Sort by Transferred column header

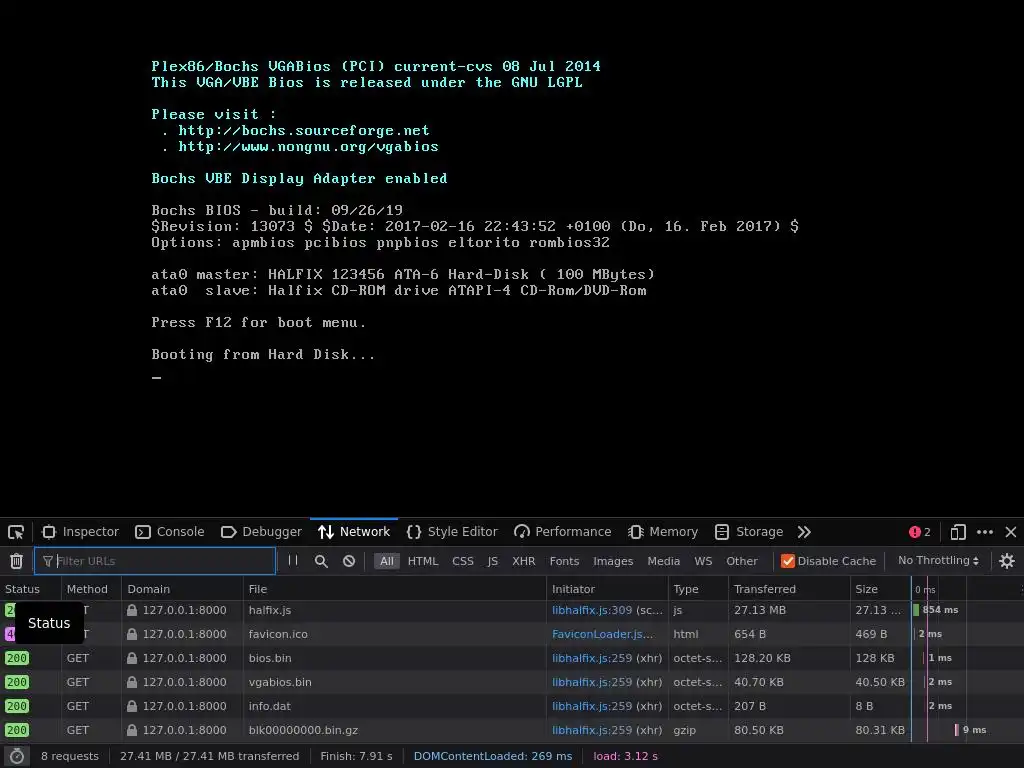[789, 589]
